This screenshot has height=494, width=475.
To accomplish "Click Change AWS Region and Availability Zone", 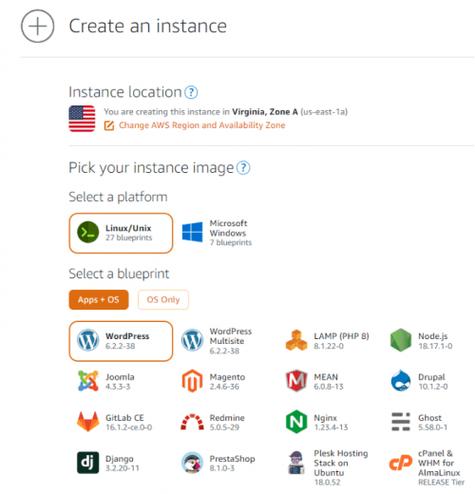I will (x=202, y=125).
